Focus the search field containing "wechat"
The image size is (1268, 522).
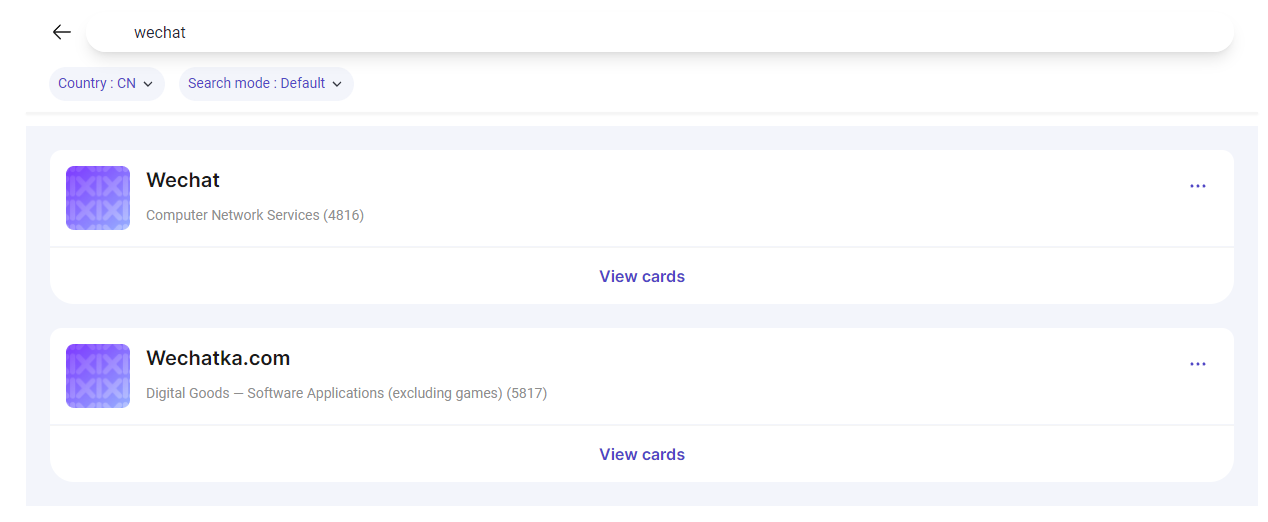tap(660, 32)
